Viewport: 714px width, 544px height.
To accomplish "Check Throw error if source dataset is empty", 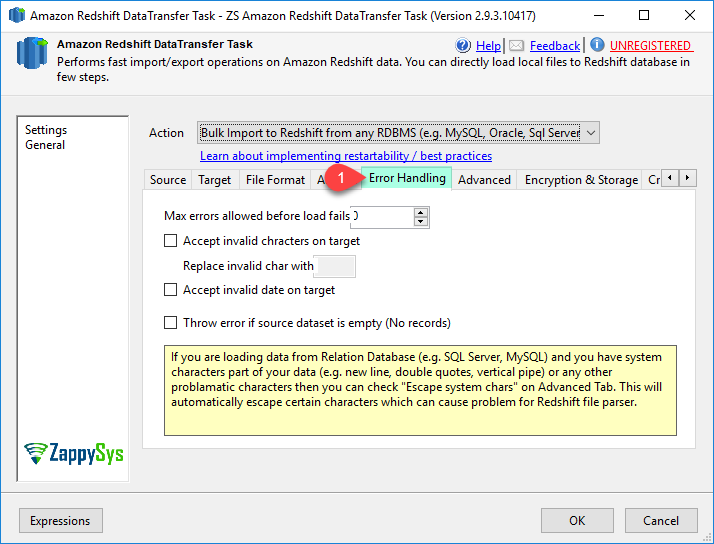I will 170,322.
